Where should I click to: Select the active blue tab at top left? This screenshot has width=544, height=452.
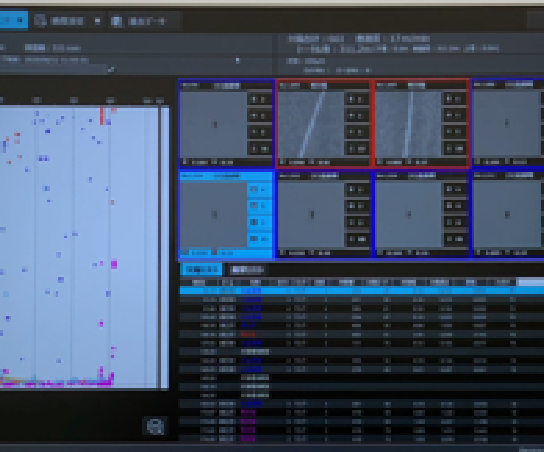click(x=13, y=20)
